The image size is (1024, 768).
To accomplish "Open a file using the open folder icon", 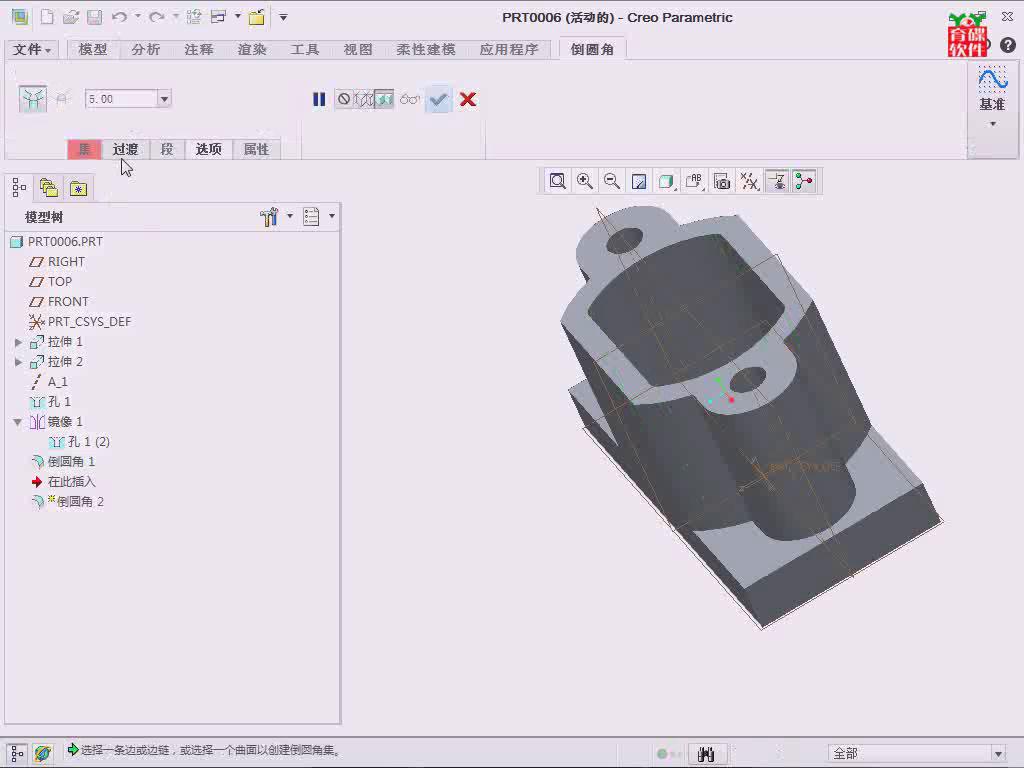I will (x=71, y=17).
